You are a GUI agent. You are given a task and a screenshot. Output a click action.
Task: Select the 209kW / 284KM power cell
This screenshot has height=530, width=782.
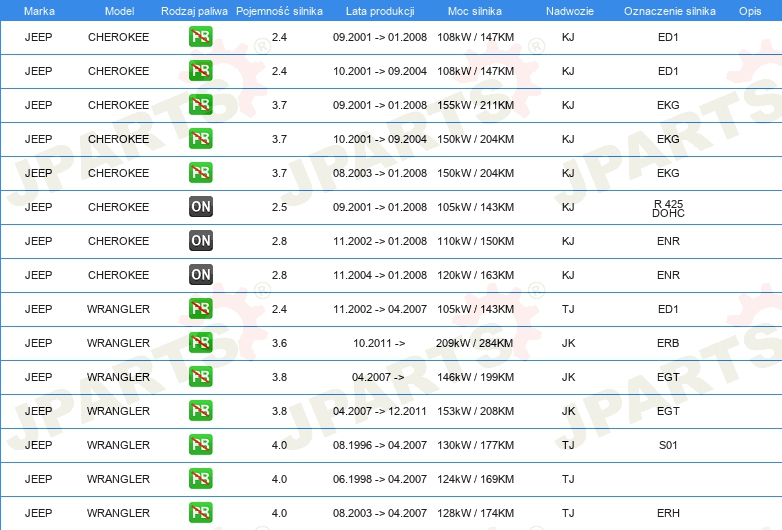476,343
